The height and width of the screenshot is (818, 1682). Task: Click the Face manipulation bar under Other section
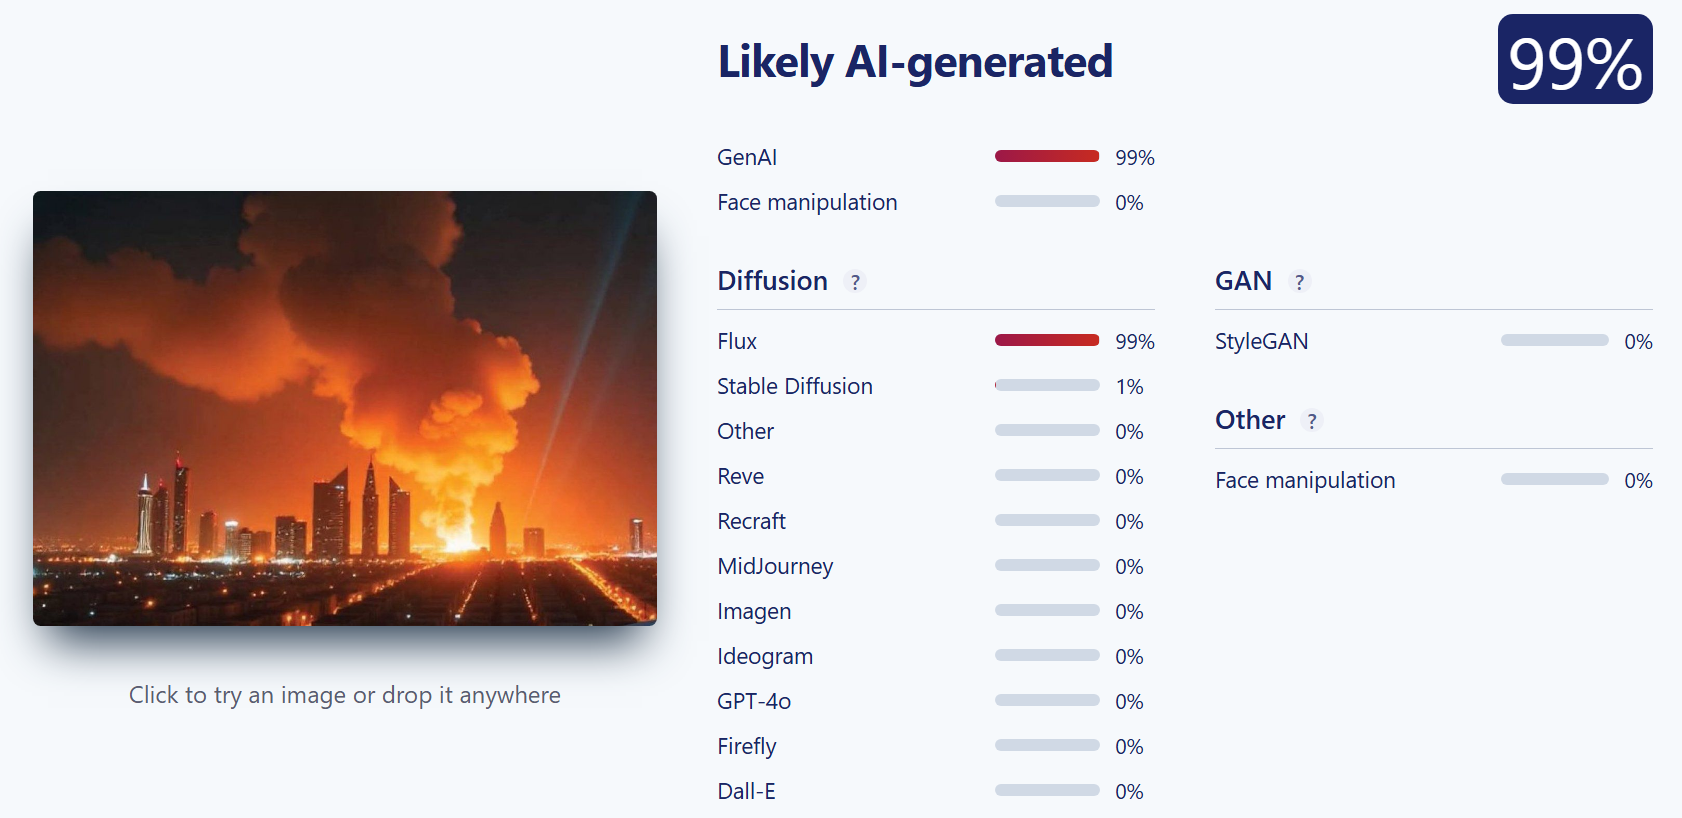coord(1554,479)
